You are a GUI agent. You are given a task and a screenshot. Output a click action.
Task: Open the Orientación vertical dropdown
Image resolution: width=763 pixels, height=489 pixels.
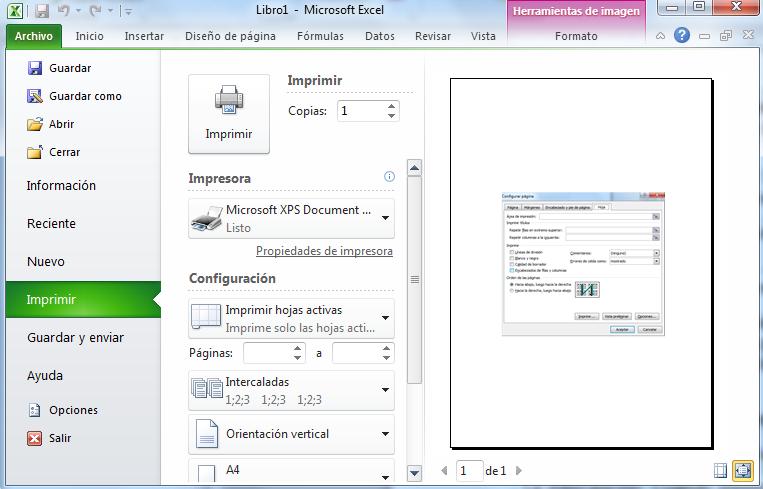click(x=291, y=434)
